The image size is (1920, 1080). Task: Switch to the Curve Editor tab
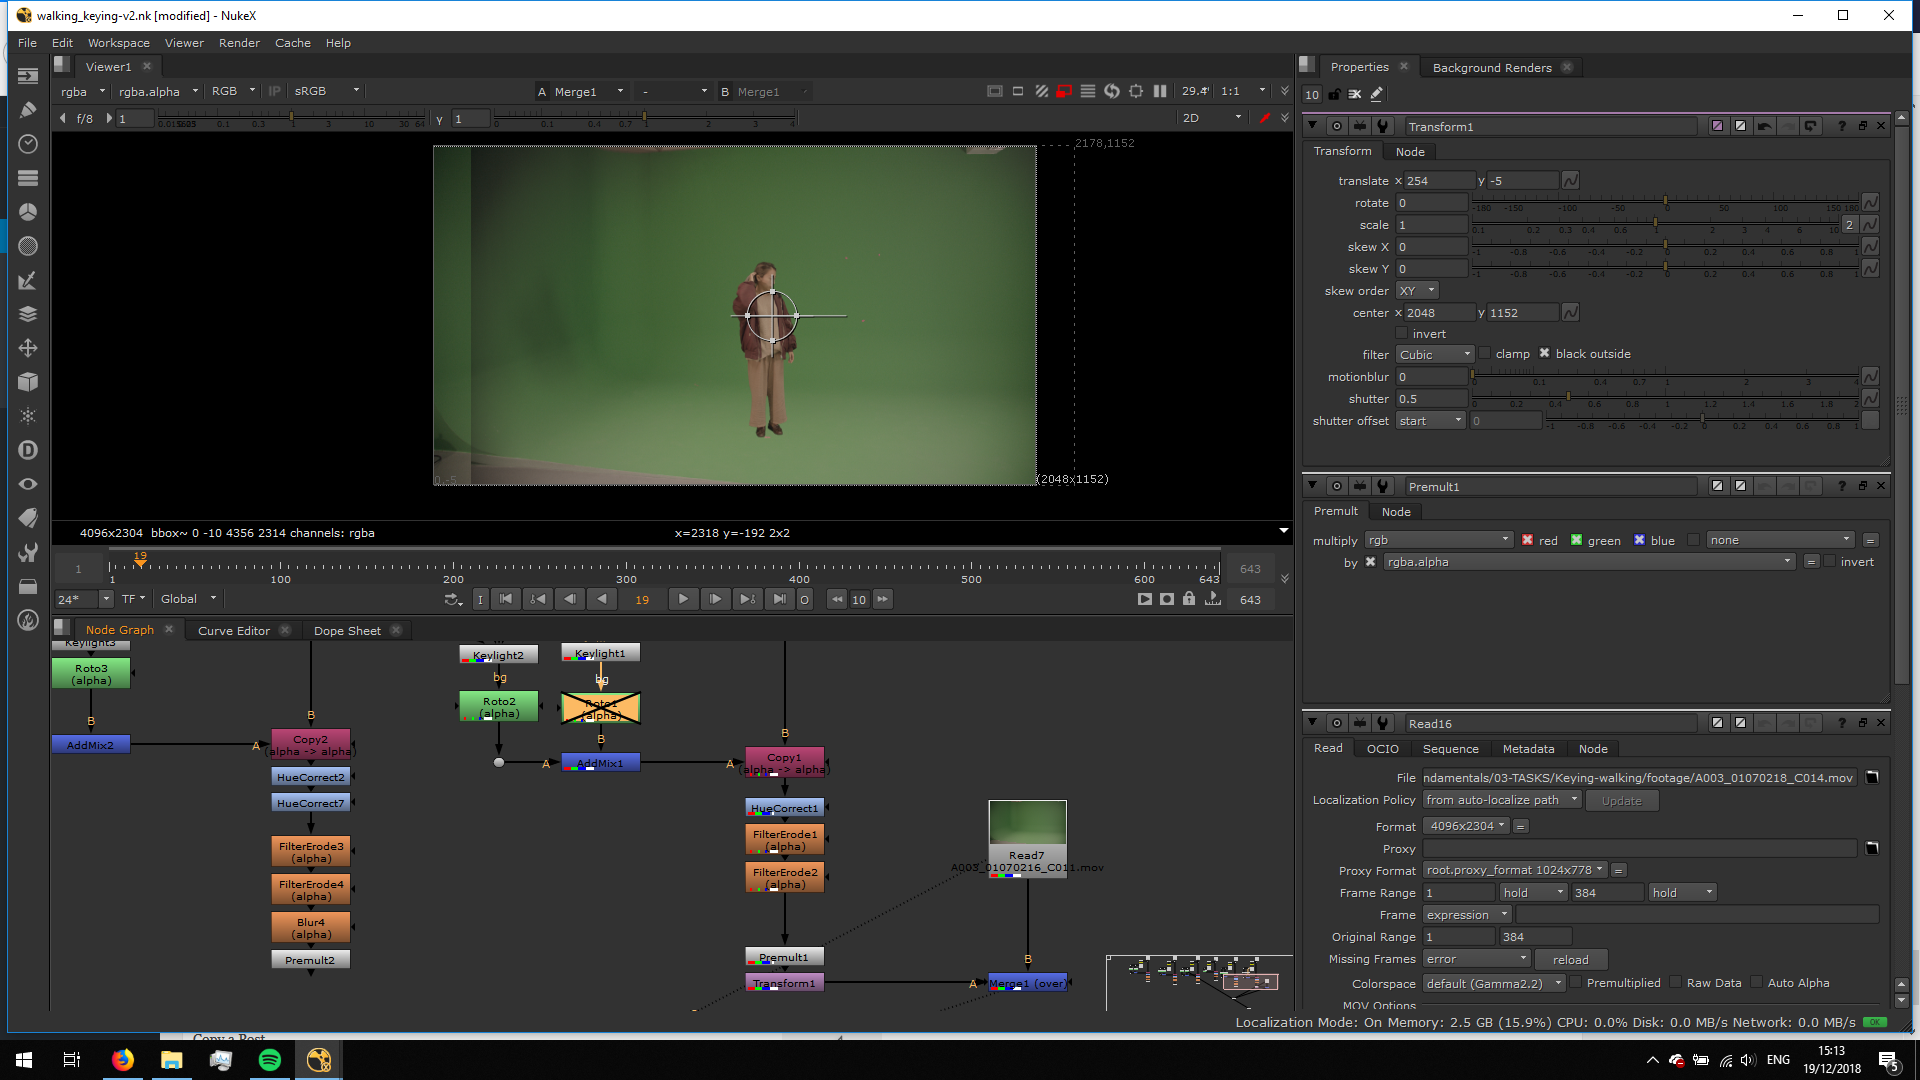point(233,631)
